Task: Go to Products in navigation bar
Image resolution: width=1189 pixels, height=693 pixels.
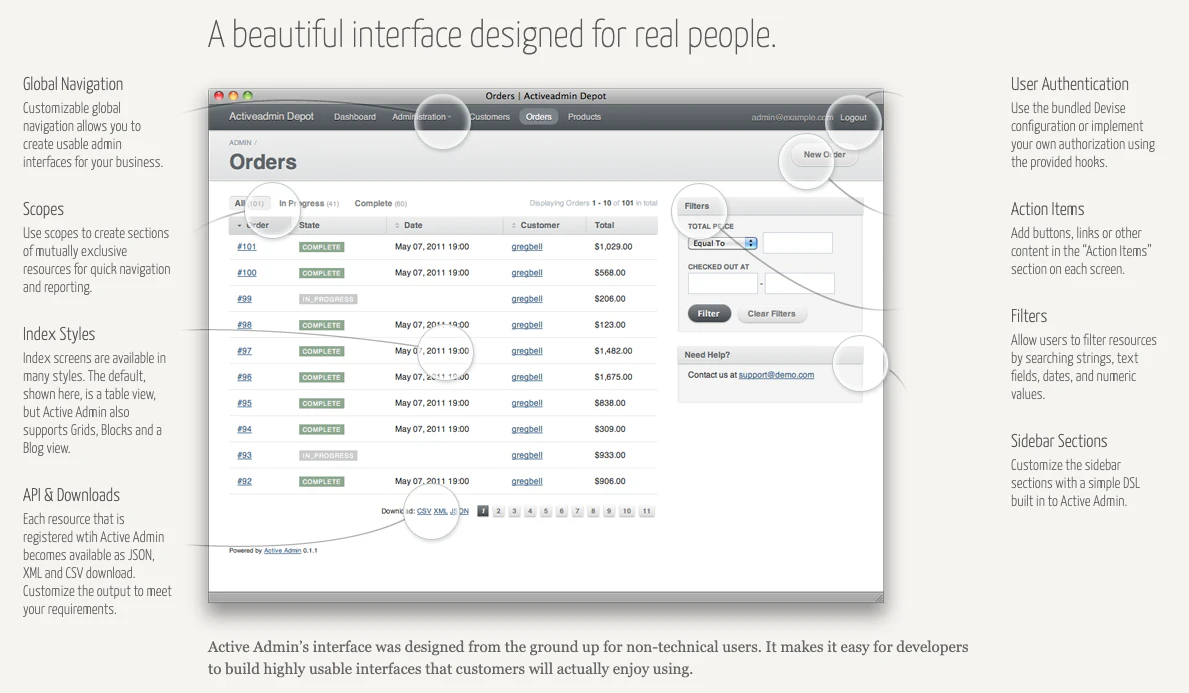Action: (x=584, y=117)
